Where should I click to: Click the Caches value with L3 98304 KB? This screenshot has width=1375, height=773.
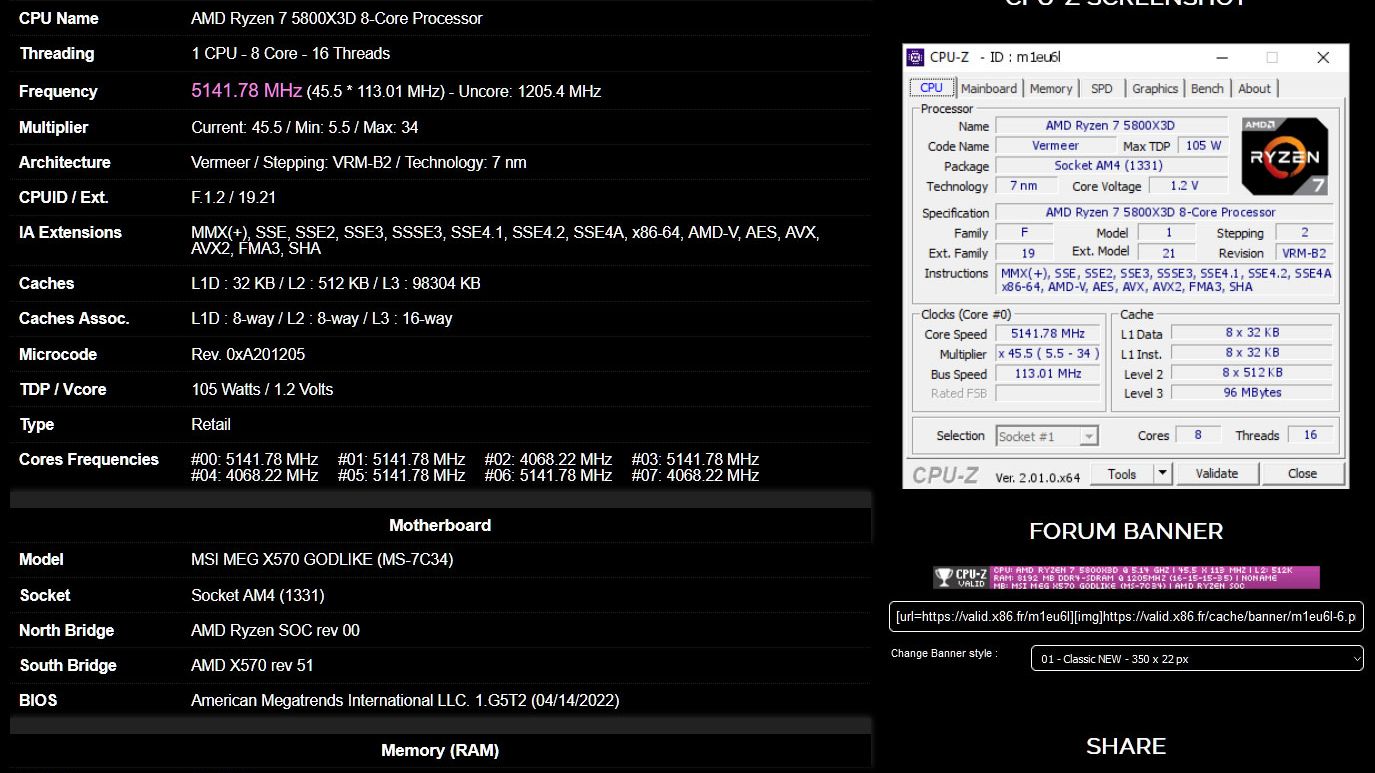(336, 284)
